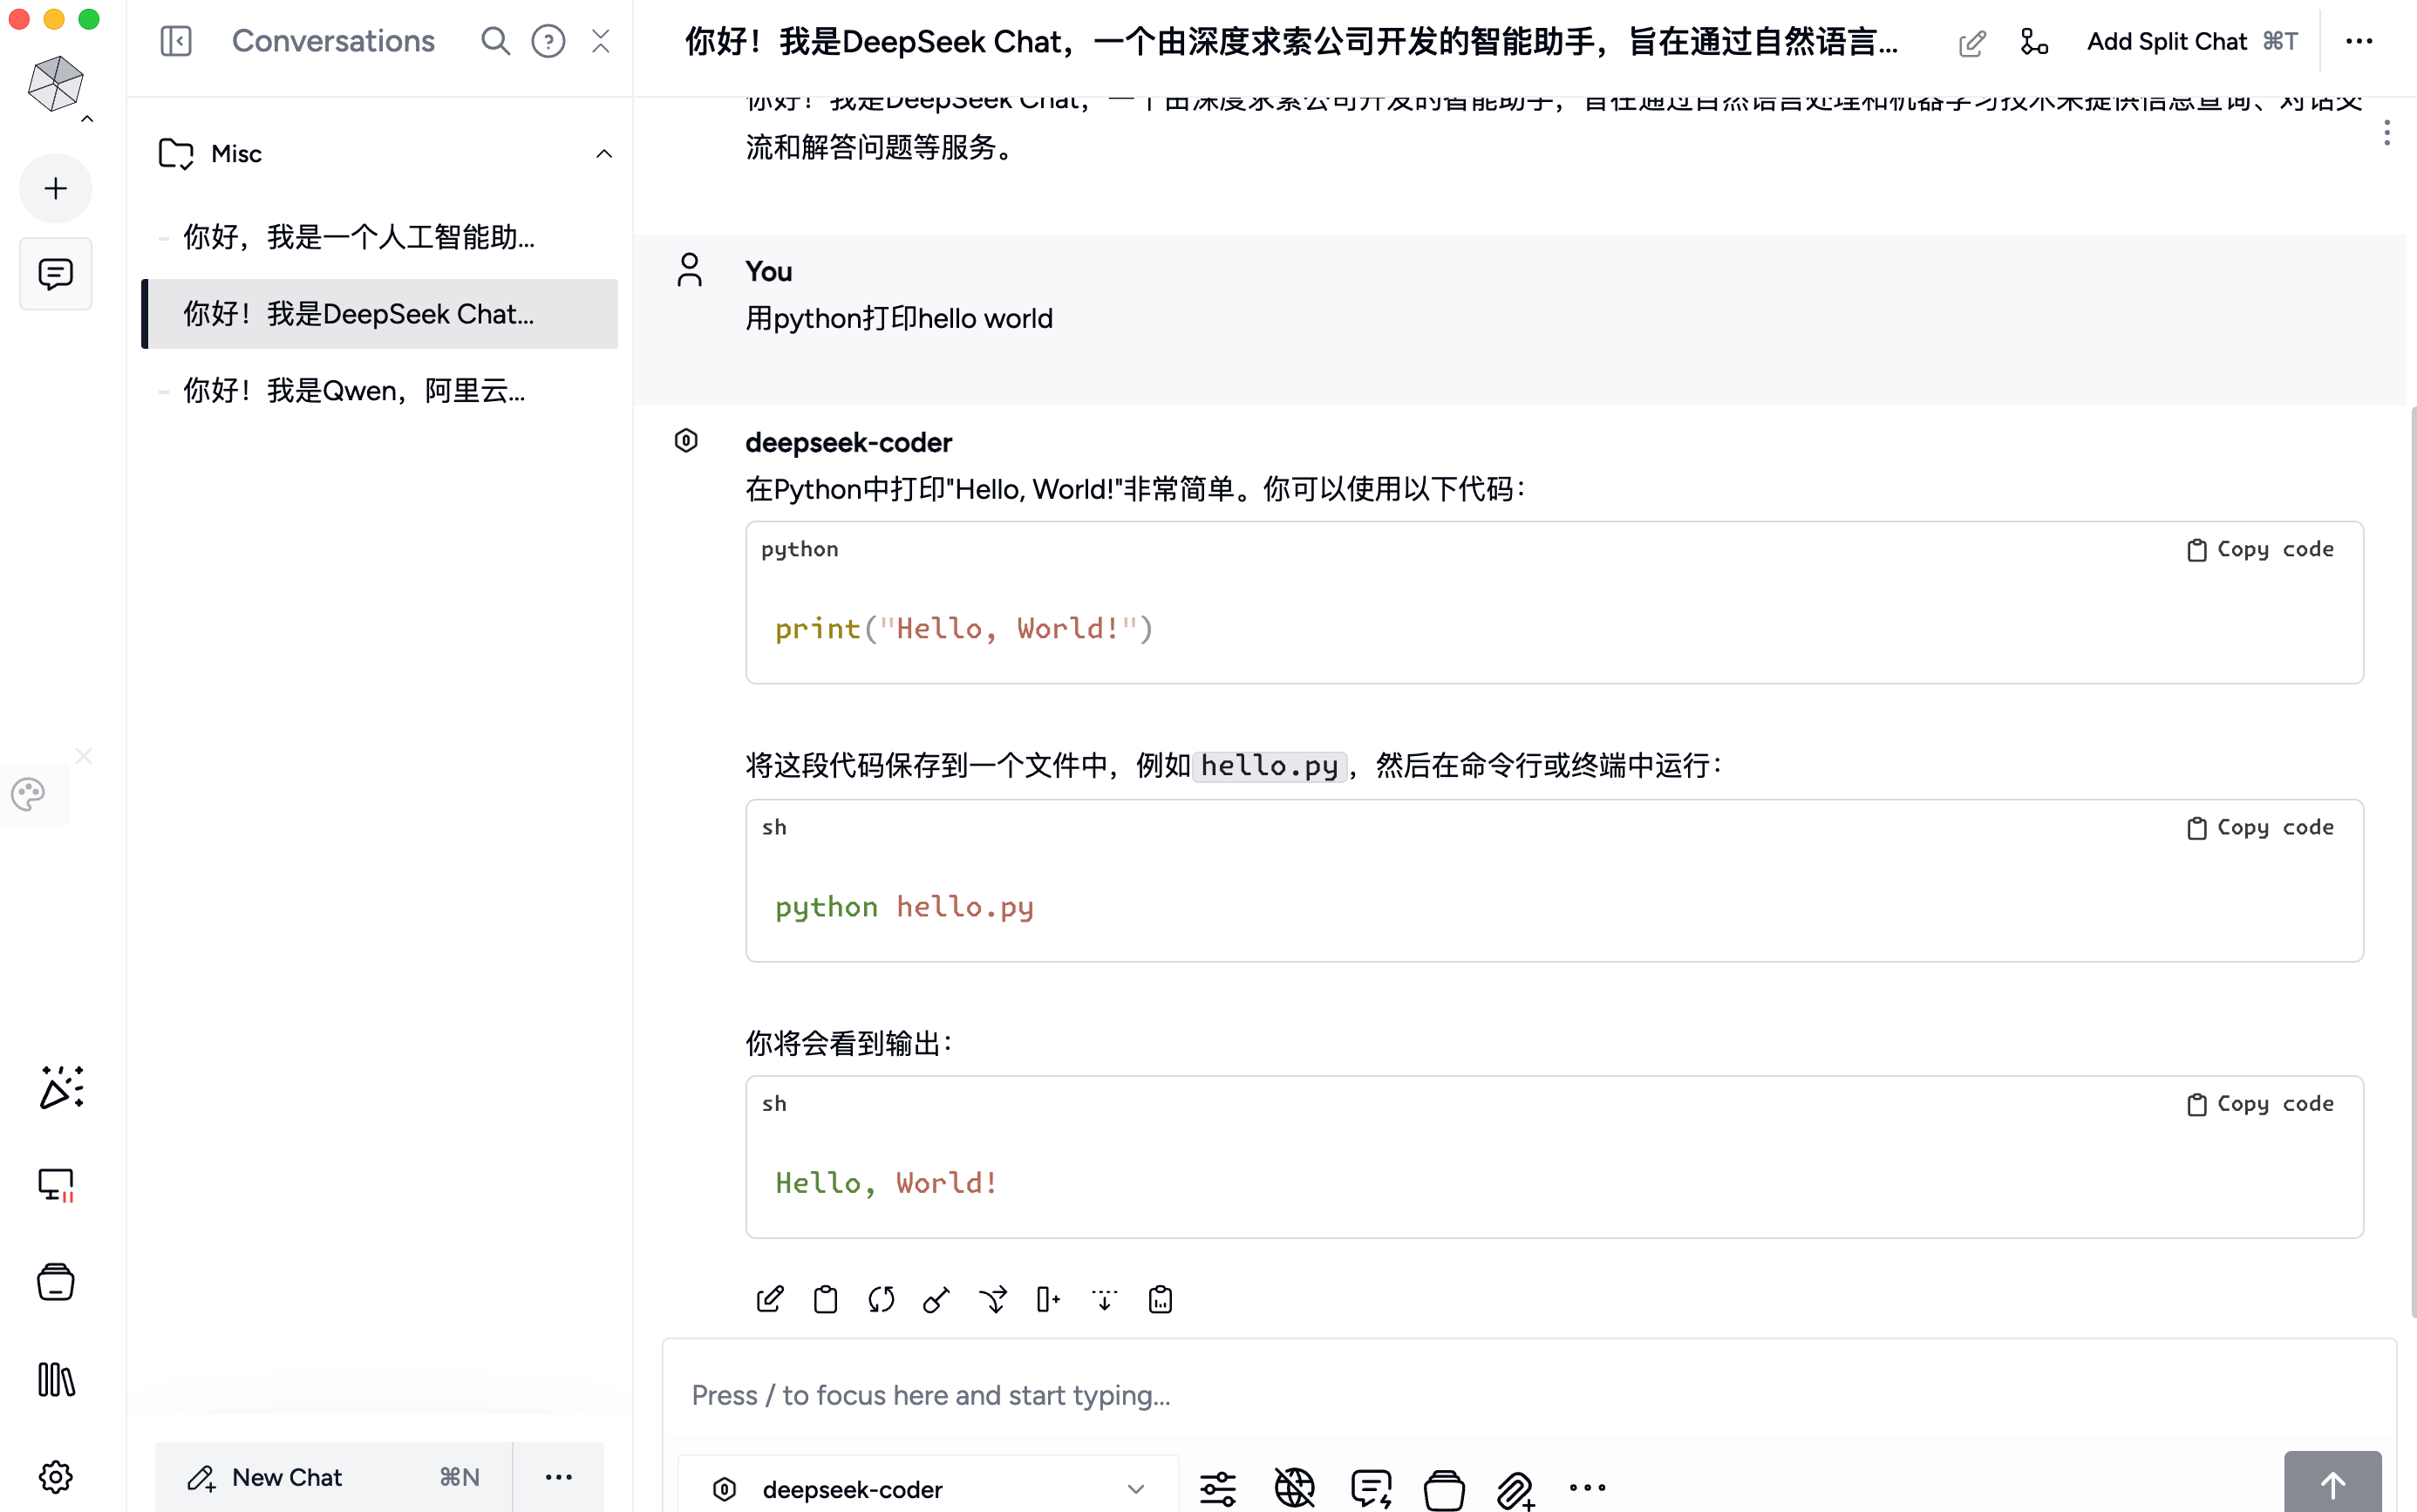Open conversation 你好，我是一个人工智能助…

tap(380, 237)
